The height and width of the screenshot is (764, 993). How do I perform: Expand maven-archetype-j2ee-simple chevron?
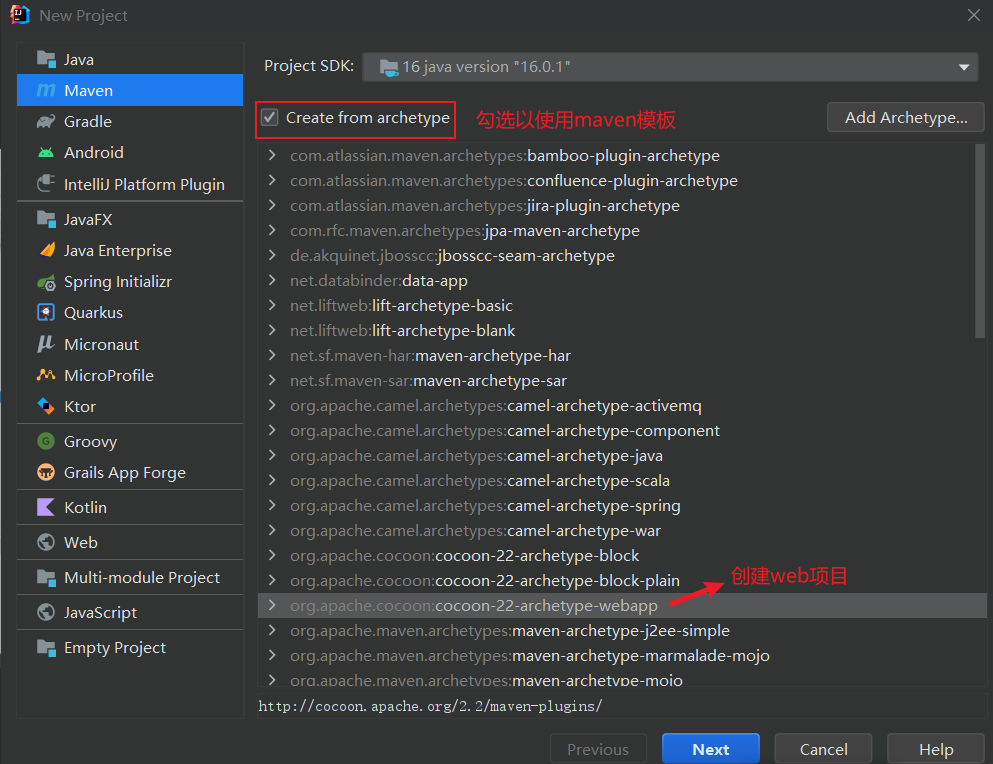272,630
